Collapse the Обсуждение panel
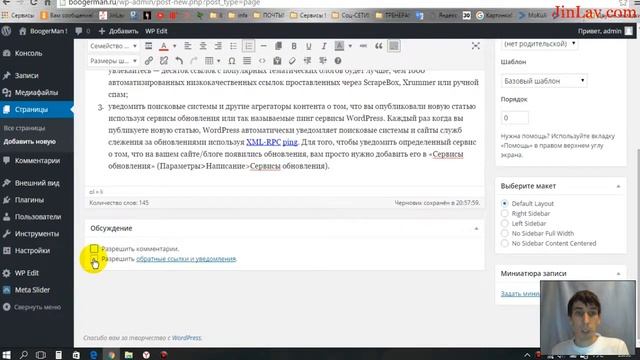 click(x=476, y=229)
